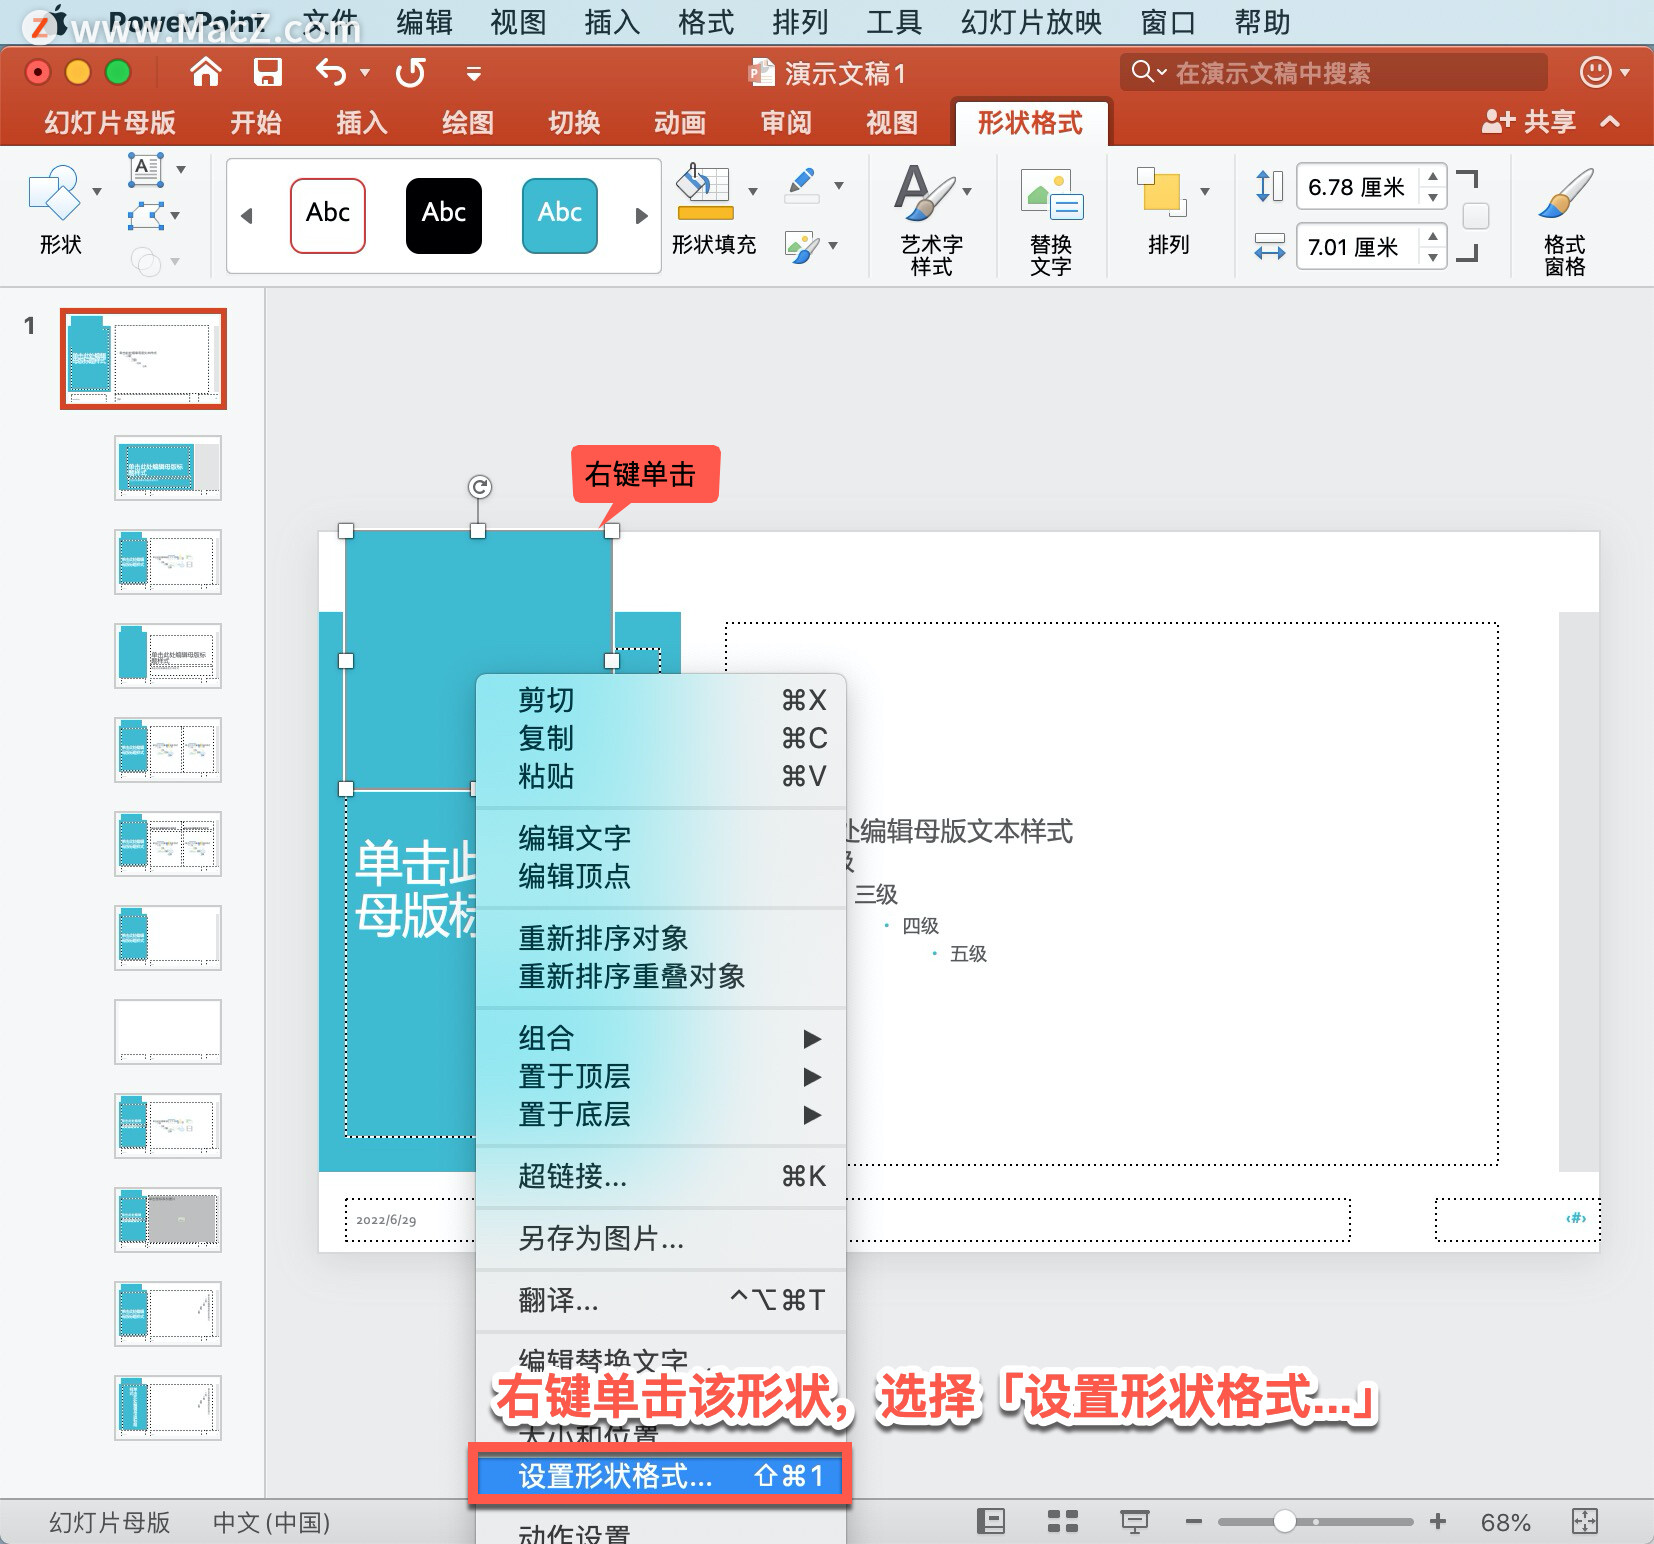
Task: Choose 剪切 from the context menu
Action: [661, 700]
